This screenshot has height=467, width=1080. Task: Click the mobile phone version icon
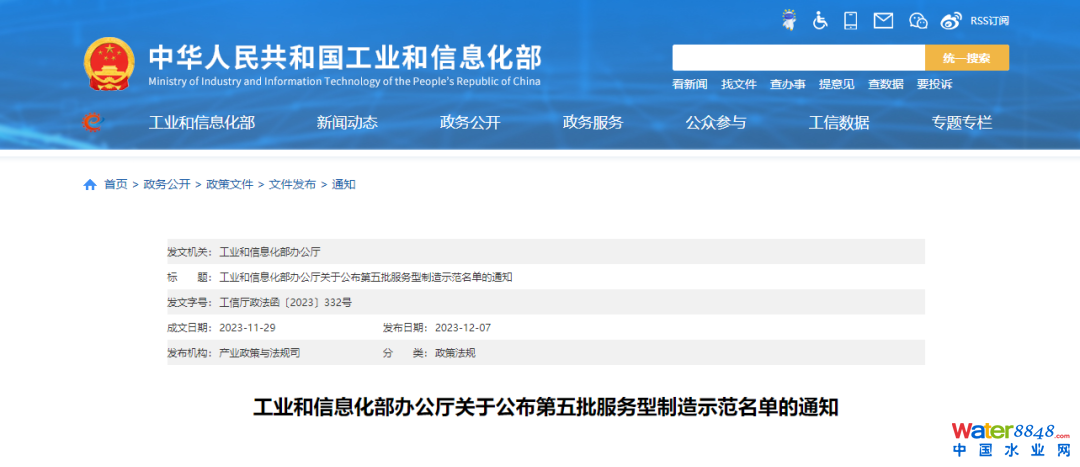coord(851,20)
